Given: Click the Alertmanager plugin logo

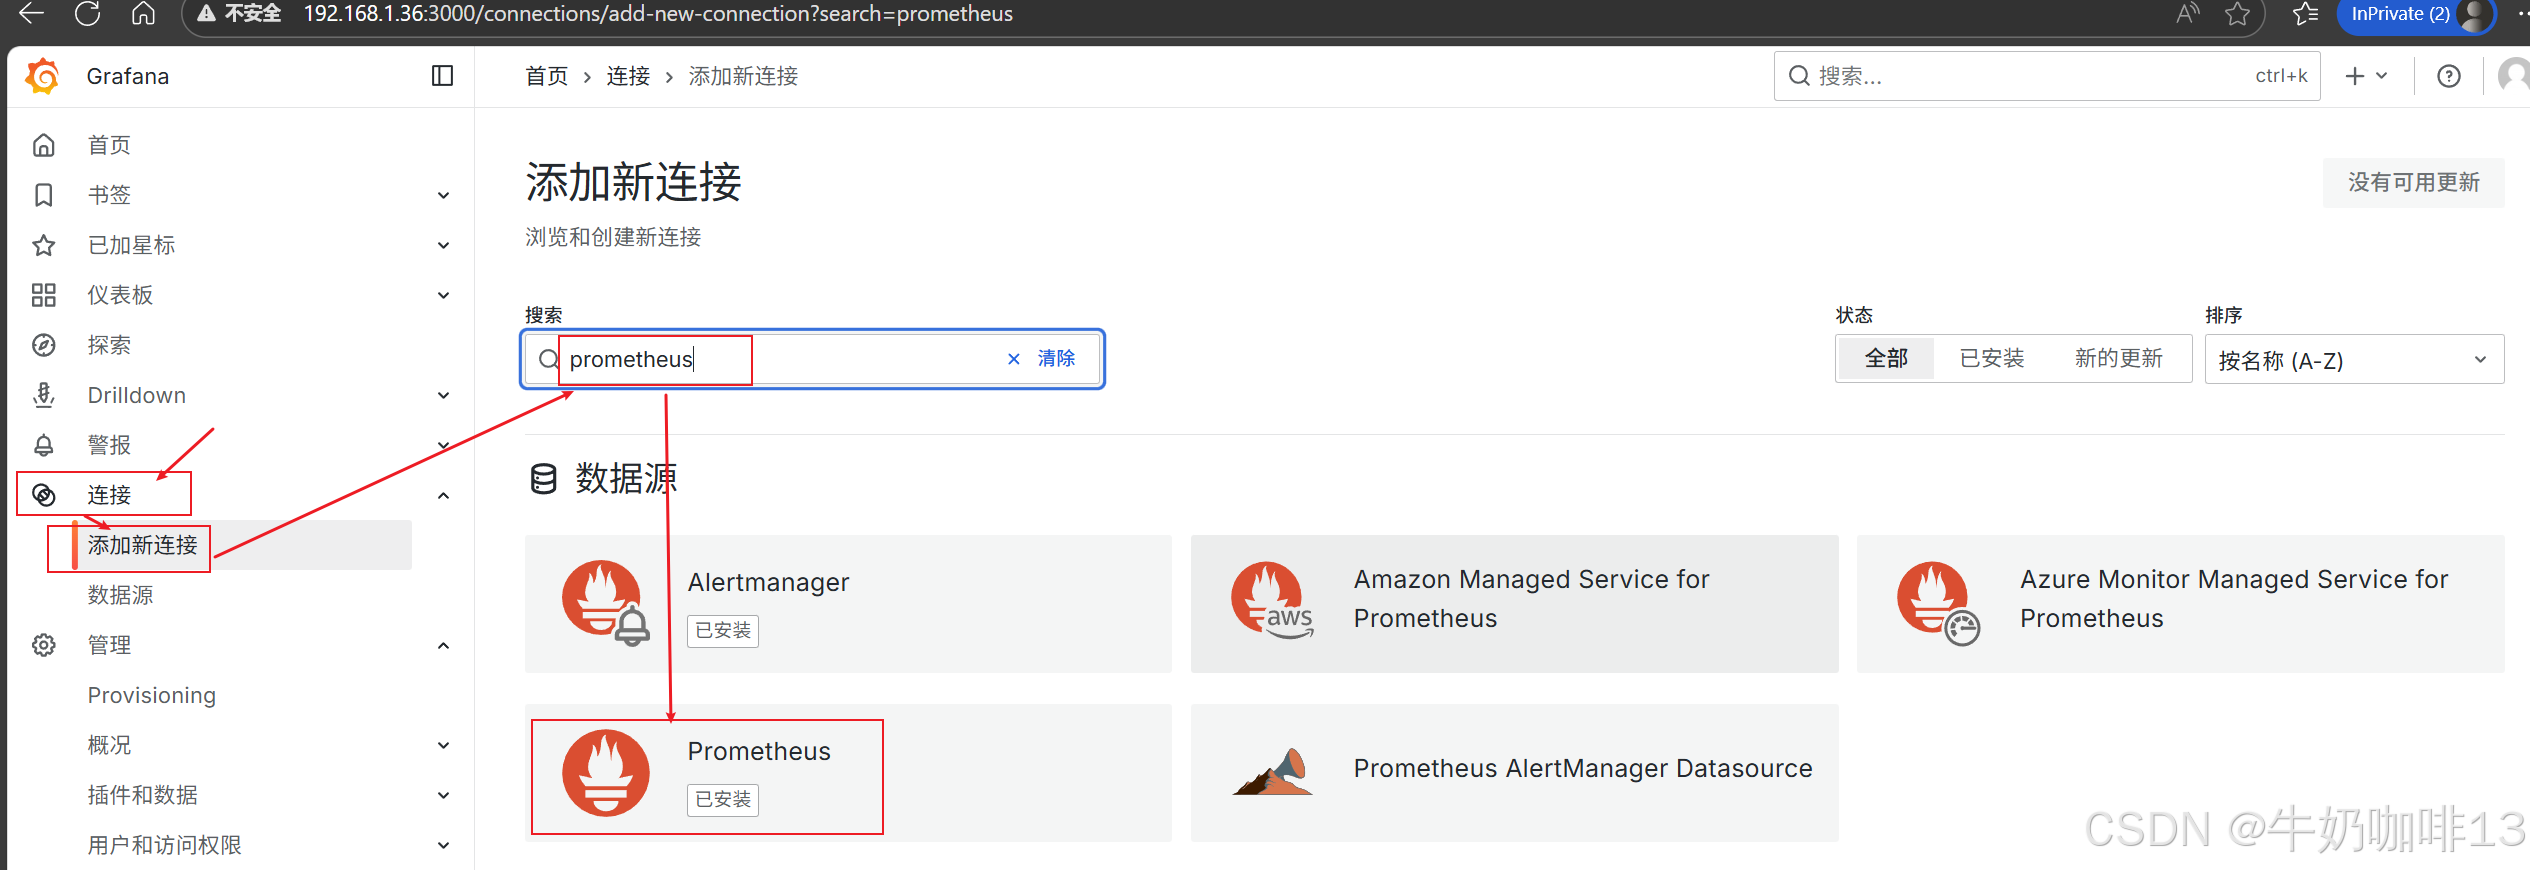Looking at the screenshot, I should (x=605, y=603).
